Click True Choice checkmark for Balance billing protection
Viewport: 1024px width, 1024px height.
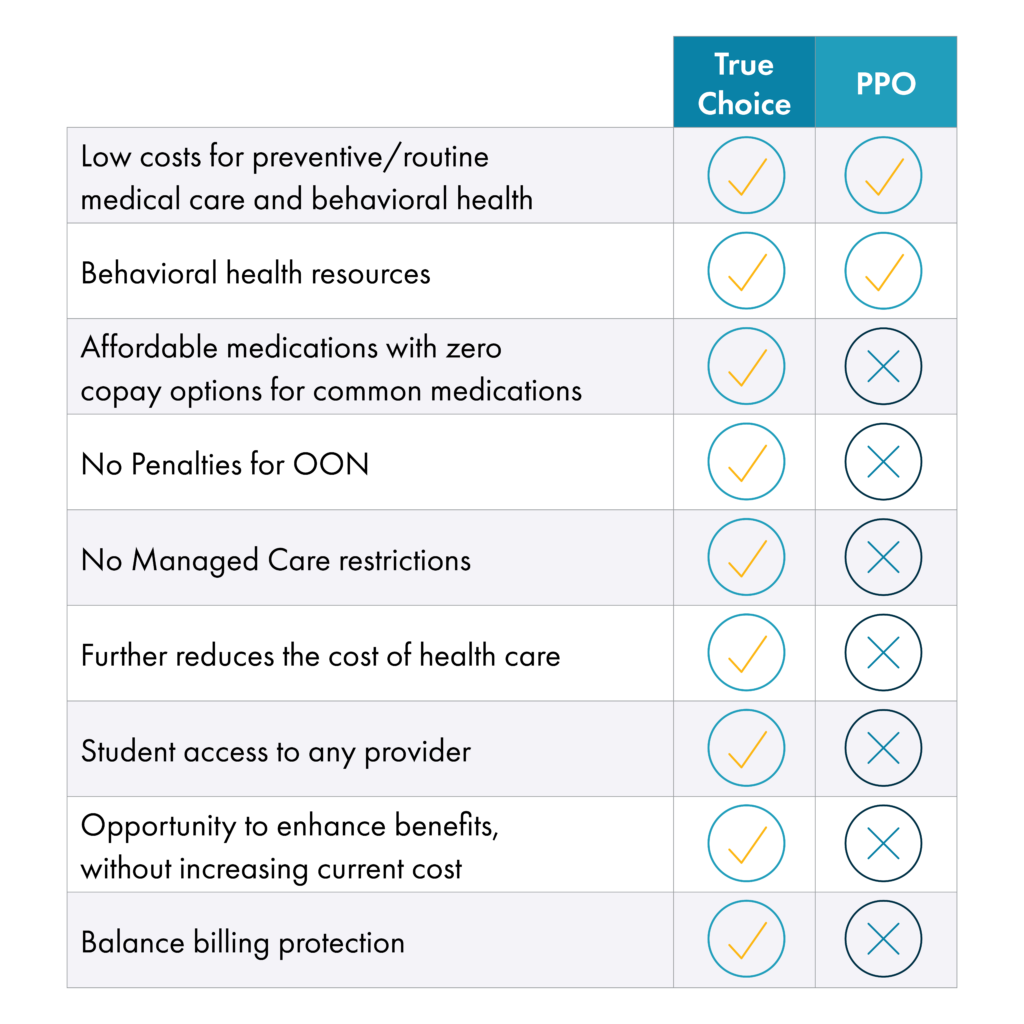click(x=746, y=940)
